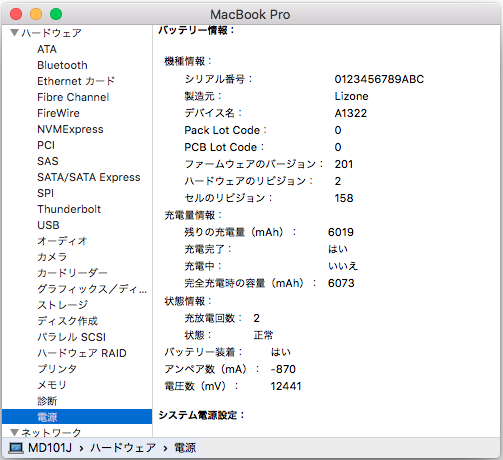
Task: Select グラフィックス/ディ… in sidebar
Action: [x=92, y=289]
